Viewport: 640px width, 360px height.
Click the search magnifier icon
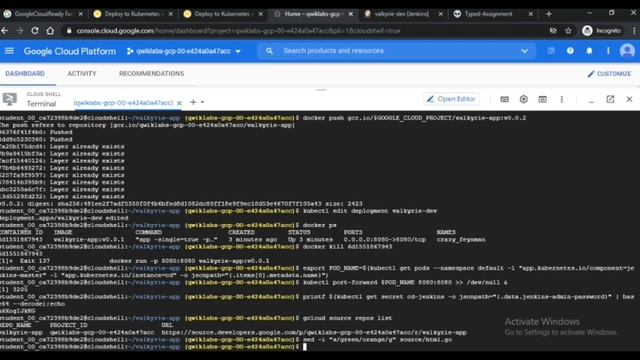pyautogui.click(x=269, y=51)
